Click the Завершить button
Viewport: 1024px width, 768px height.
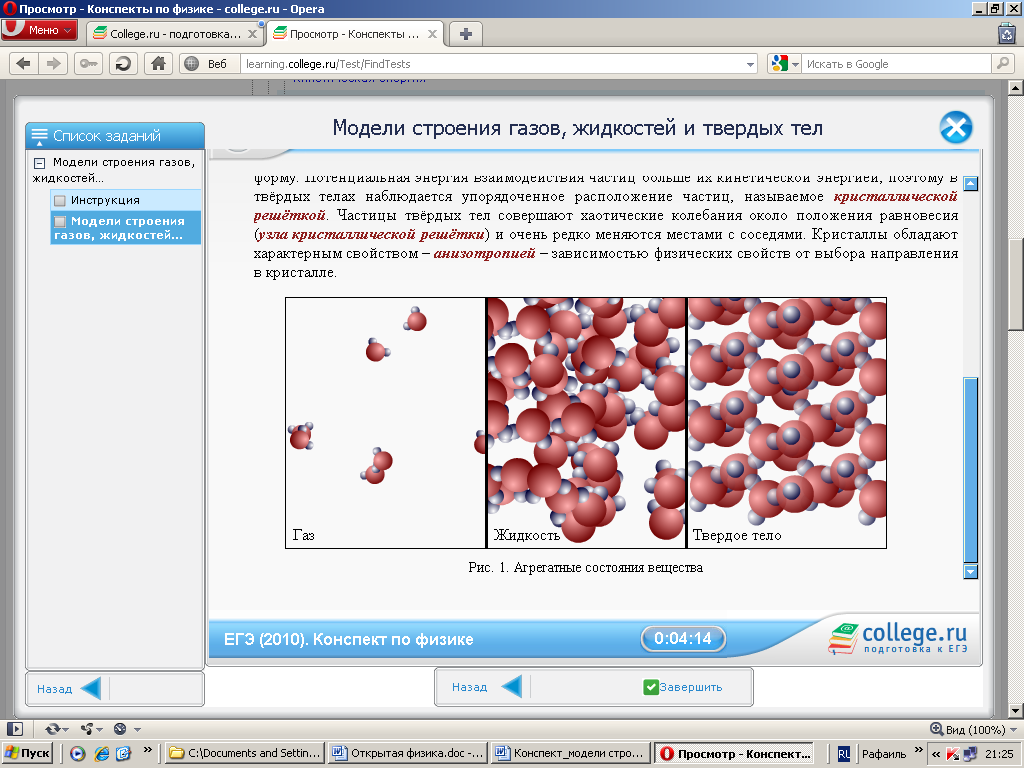[683, 687]
